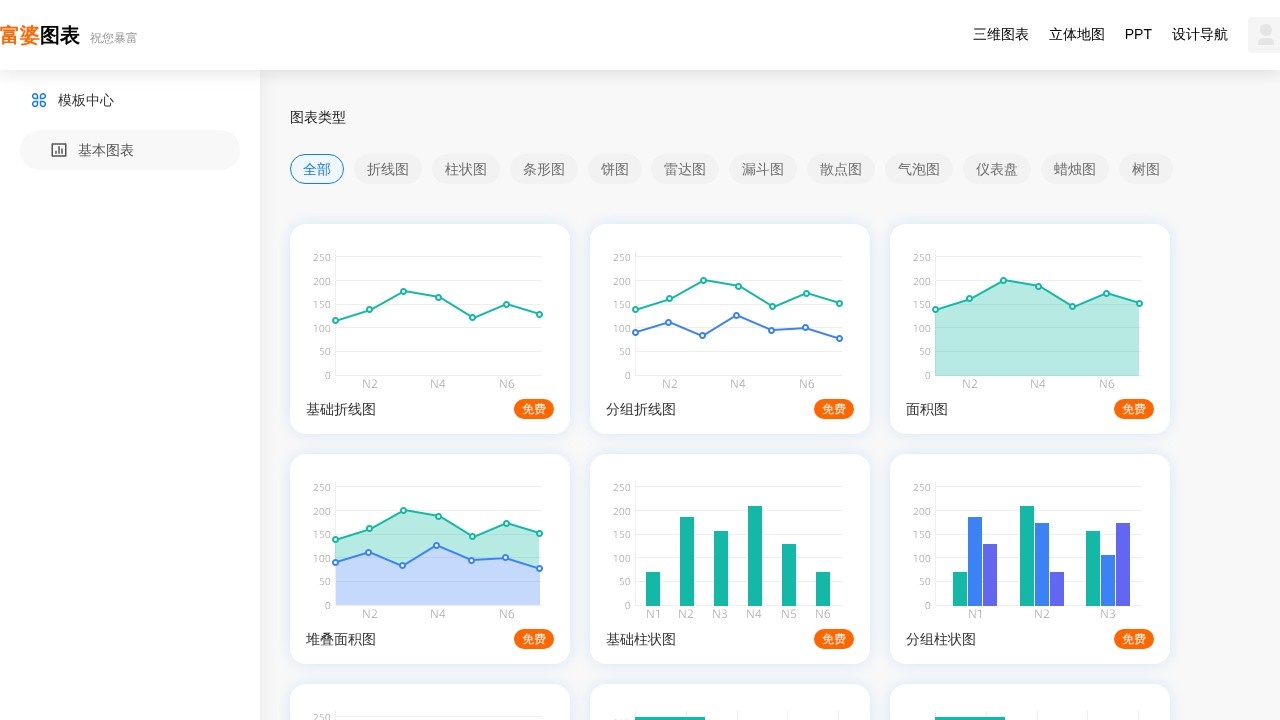
Task: Open the 分组折线图 chart preview
Action: [x=730, y=315]
